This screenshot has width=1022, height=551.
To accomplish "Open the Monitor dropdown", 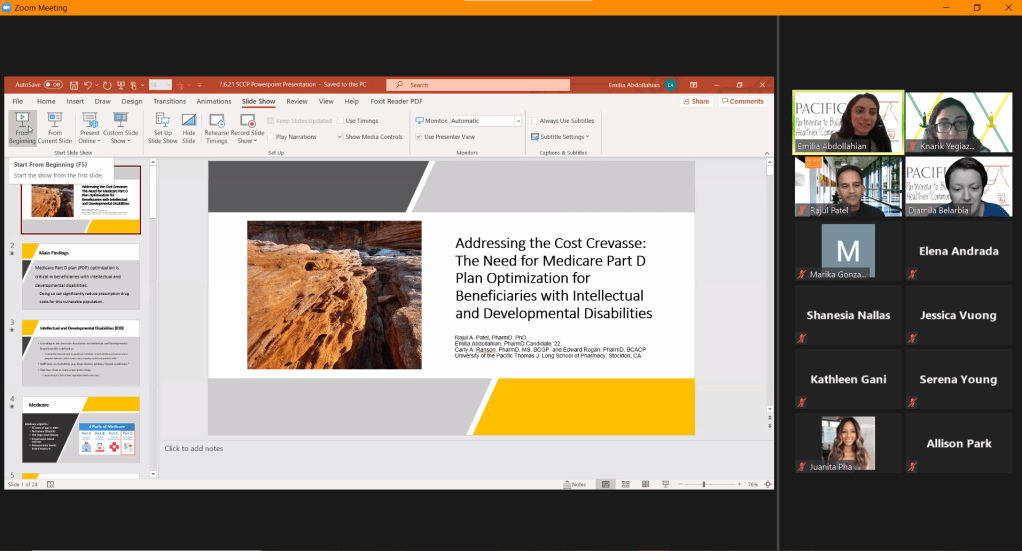I will point(517,121).
